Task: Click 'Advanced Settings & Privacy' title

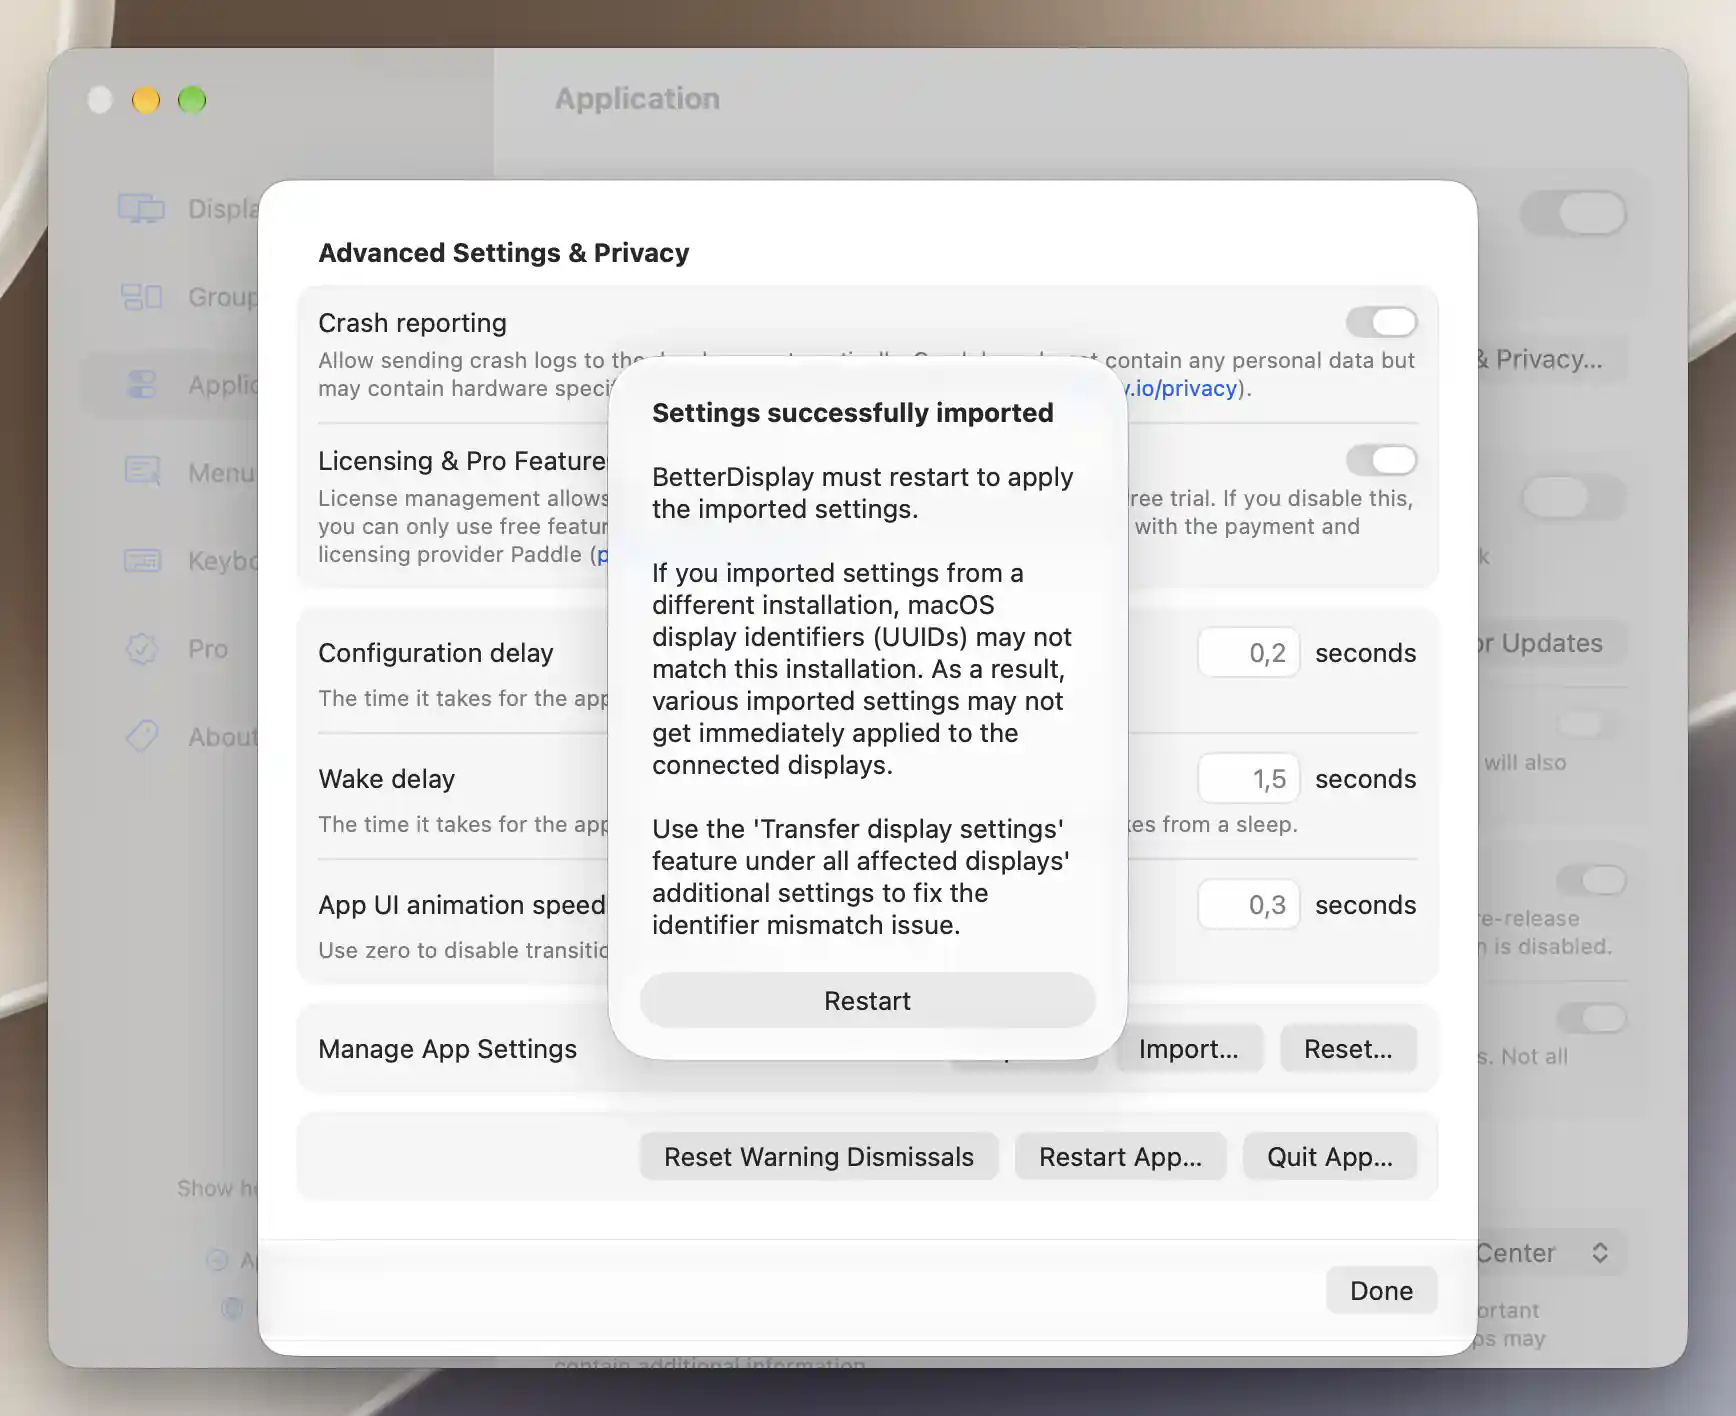Action: tap(504, 253)
